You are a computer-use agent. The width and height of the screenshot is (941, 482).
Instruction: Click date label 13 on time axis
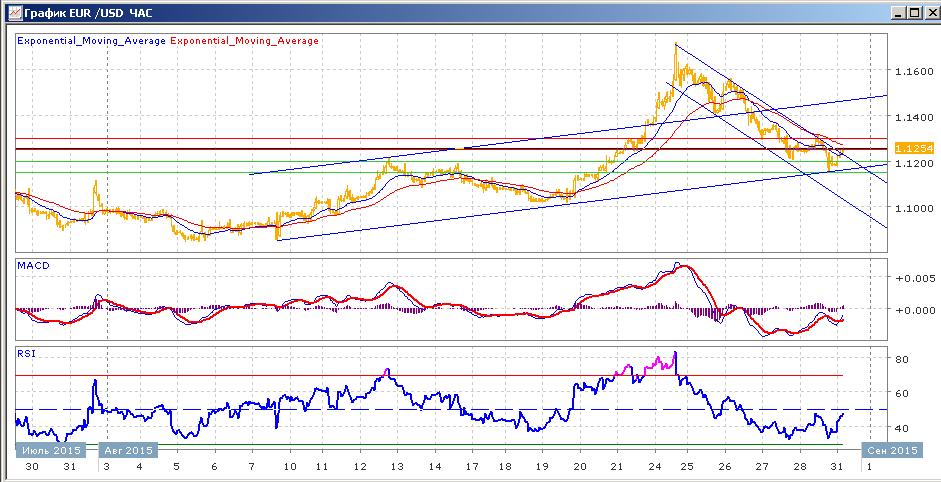click(x=397, y=466)
